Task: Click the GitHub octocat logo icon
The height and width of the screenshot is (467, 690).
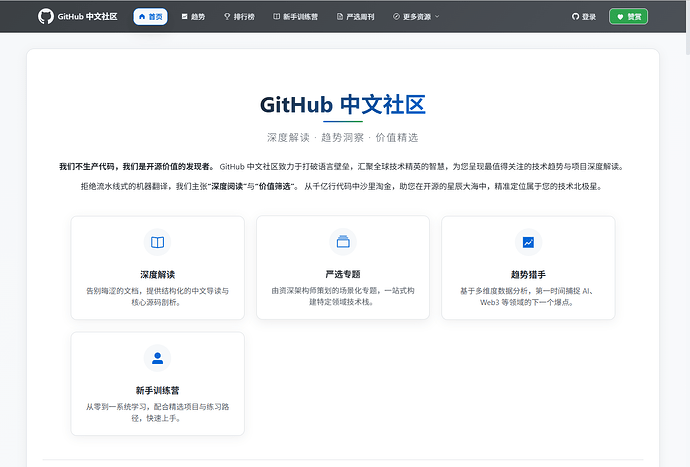Action: [46, 16]
